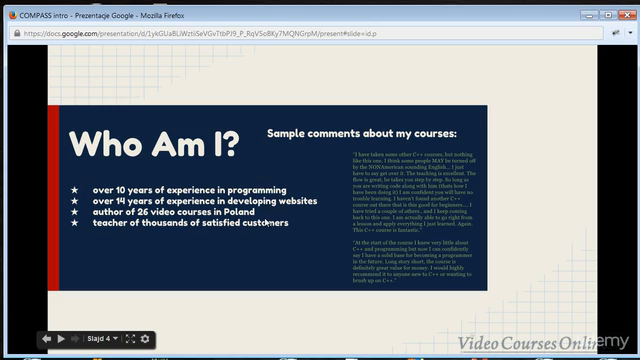Click the padlock site identity icon
The height and width of the screenshot is (360, 640).
tap(17, 33)
